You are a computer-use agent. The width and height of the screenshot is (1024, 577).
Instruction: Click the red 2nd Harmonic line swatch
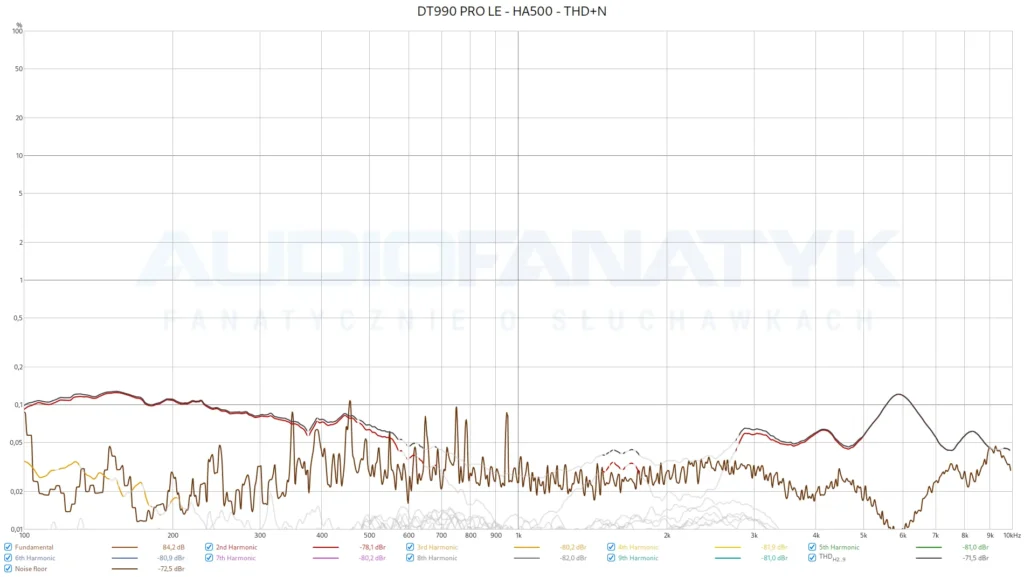tap(326, 548)
